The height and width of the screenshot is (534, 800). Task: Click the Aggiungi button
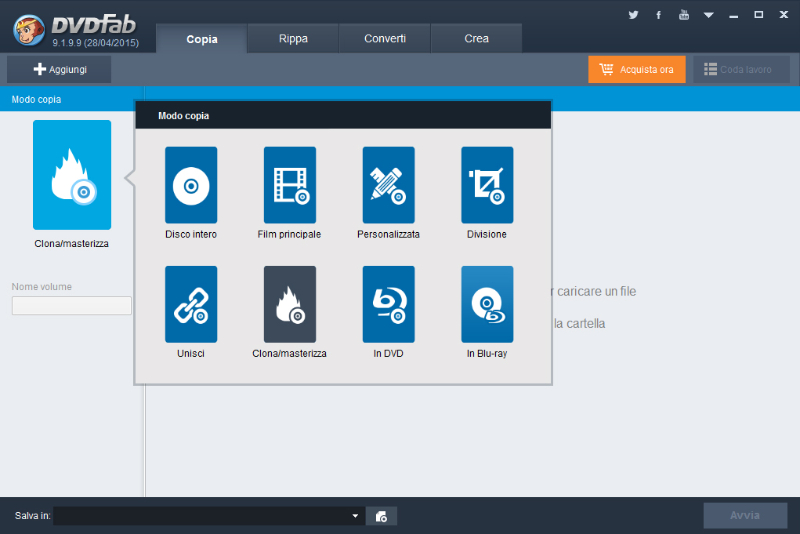pos(60,69)
